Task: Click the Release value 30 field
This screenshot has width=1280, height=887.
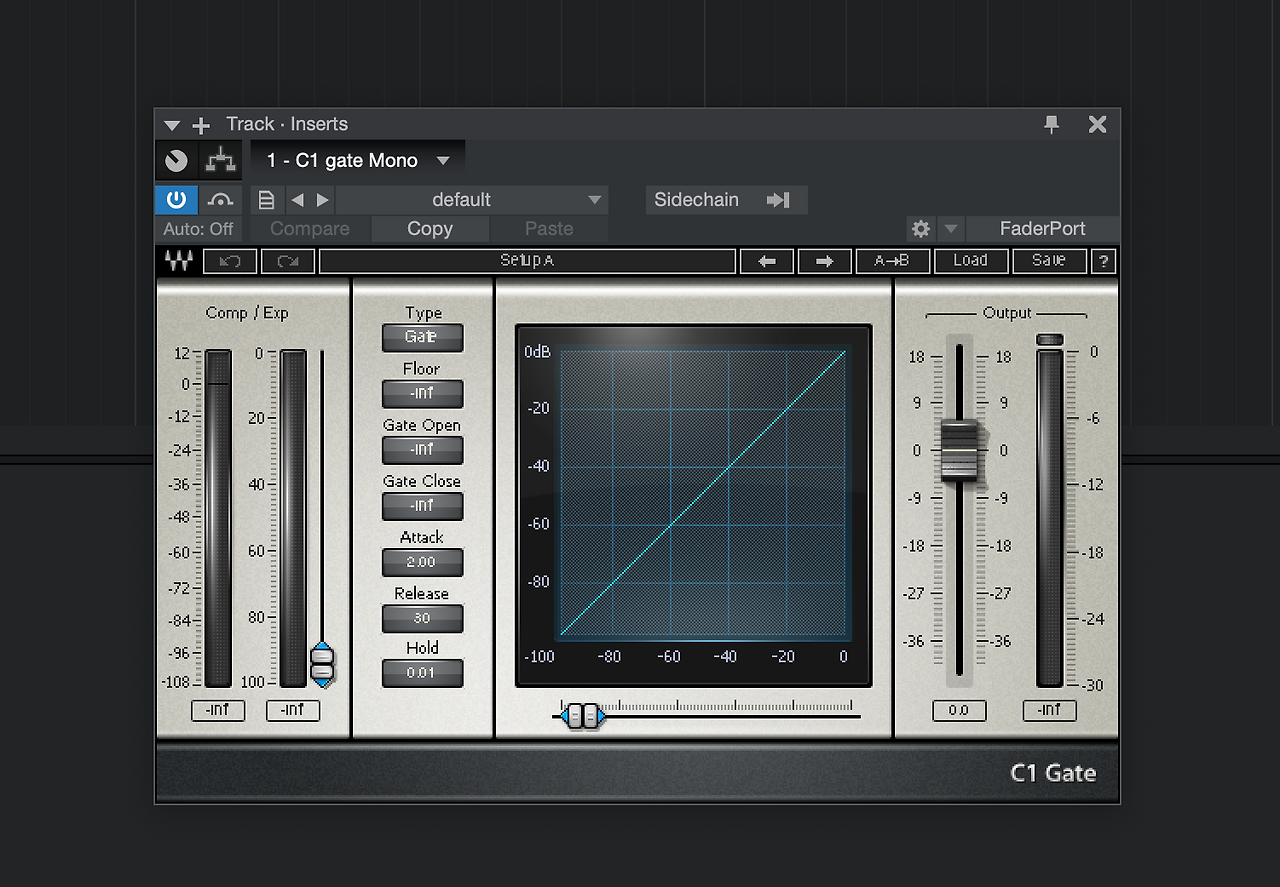Action: pyautogui.click(x=422, y=618)
